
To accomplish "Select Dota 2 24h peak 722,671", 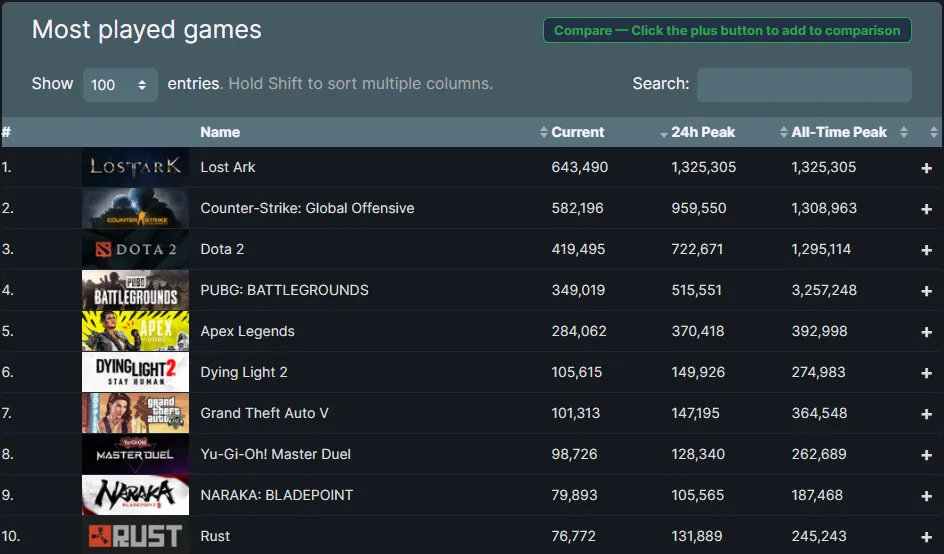I will pos(697,249).
